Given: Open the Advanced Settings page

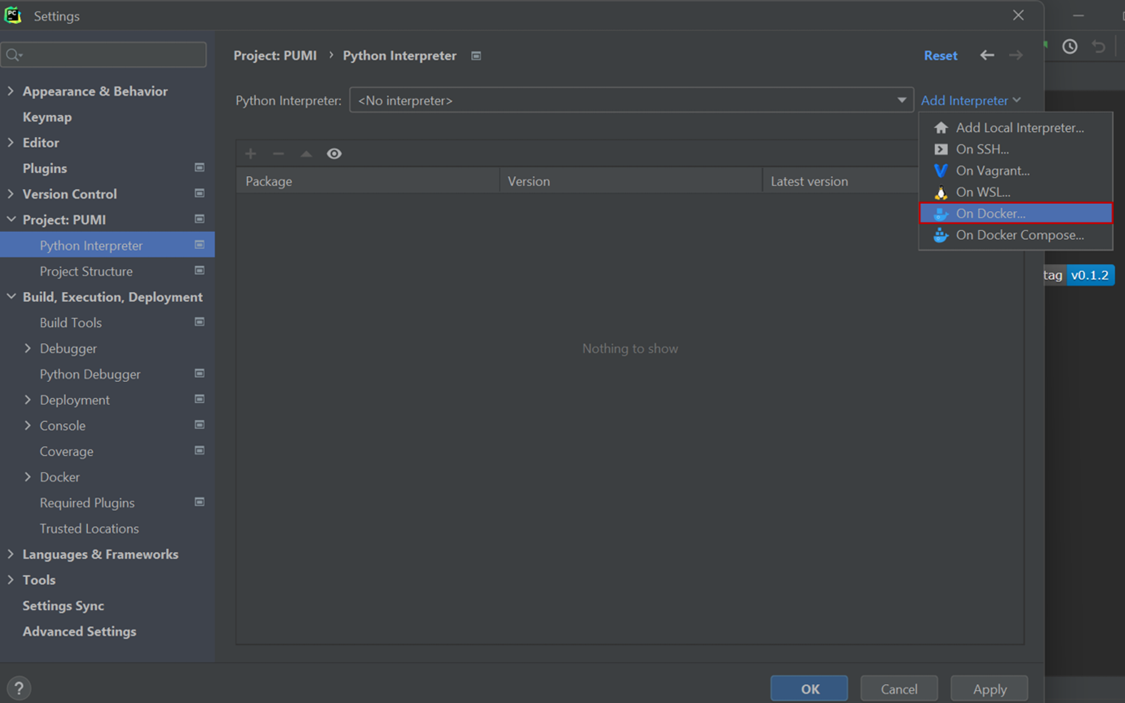Looking at the screenshot, I should [x=79, y=631].
